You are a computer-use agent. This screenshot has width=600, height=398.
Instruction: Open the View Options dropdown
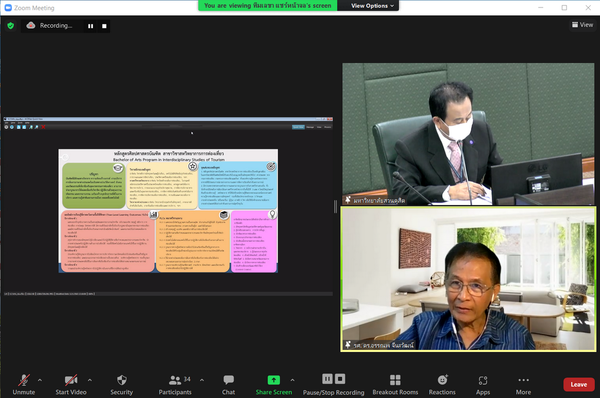[372, 6]
